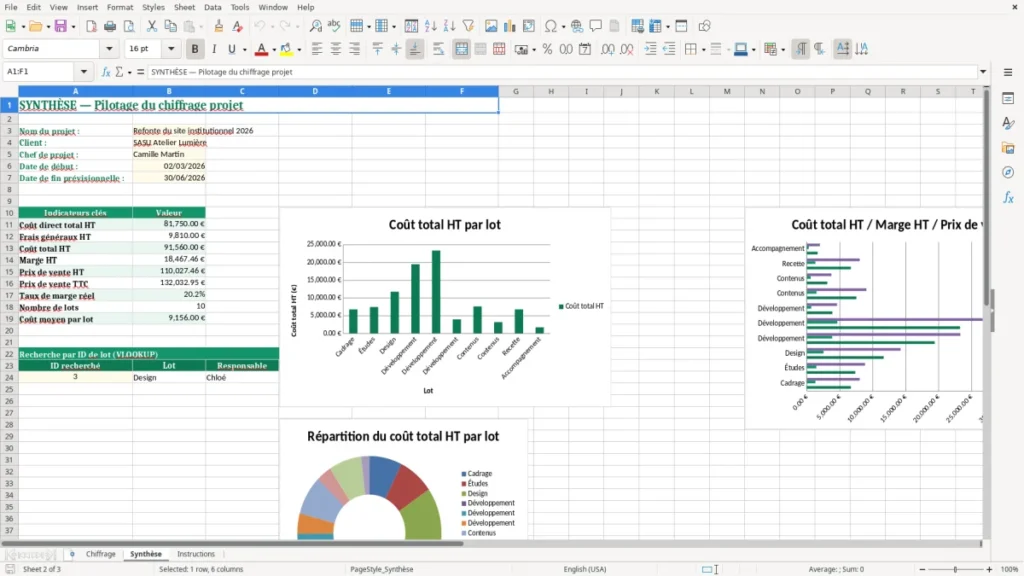Screen dimensions: 1024x576
Task: Apply the yellow background color swatch
Action: click(286, 49)
